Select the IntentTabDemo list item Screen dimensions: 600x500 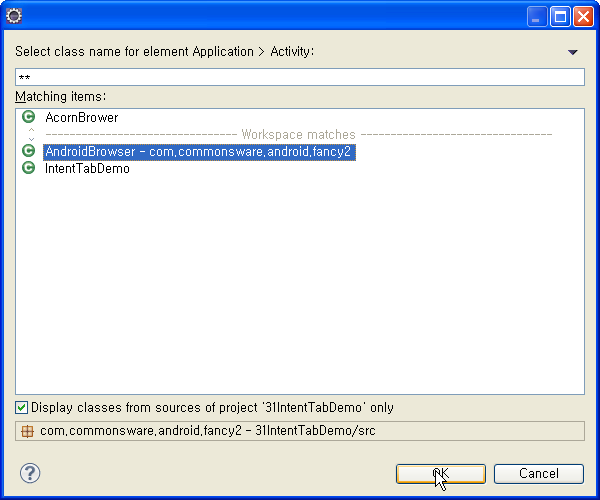[87, 169]
